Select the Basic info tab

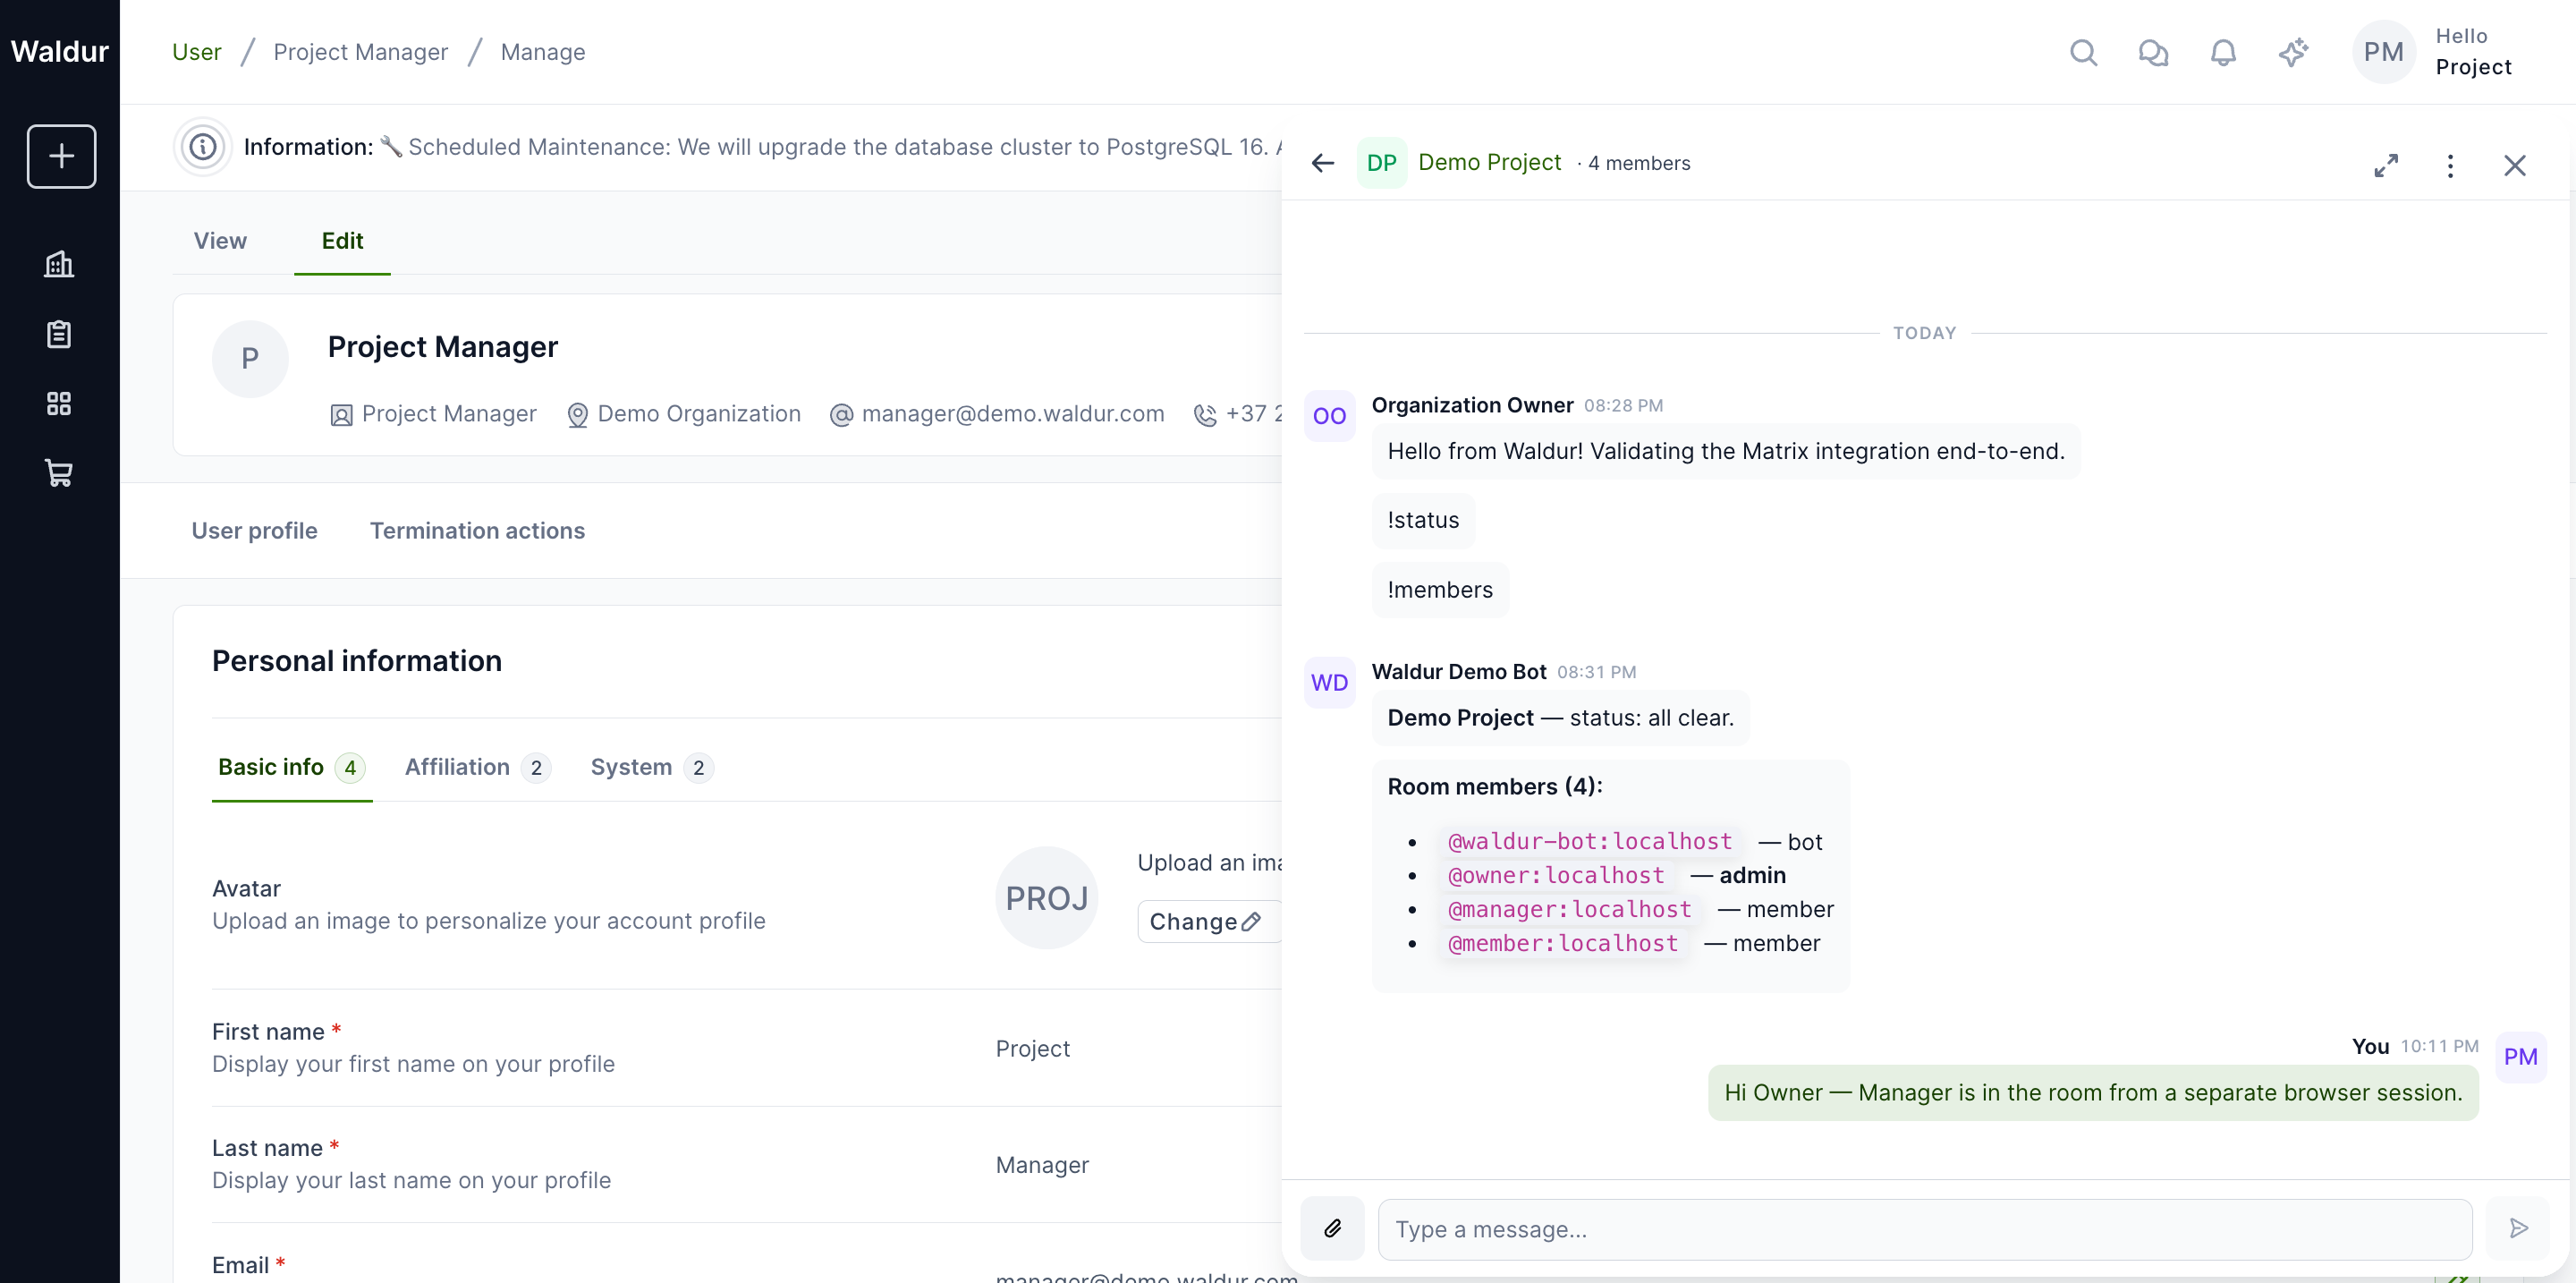291,767
